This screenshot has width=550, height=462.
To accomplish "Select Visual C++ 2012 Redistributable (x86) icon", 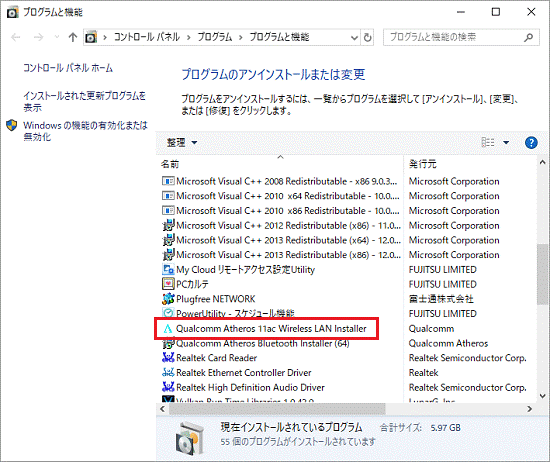I will click(168, 225).
